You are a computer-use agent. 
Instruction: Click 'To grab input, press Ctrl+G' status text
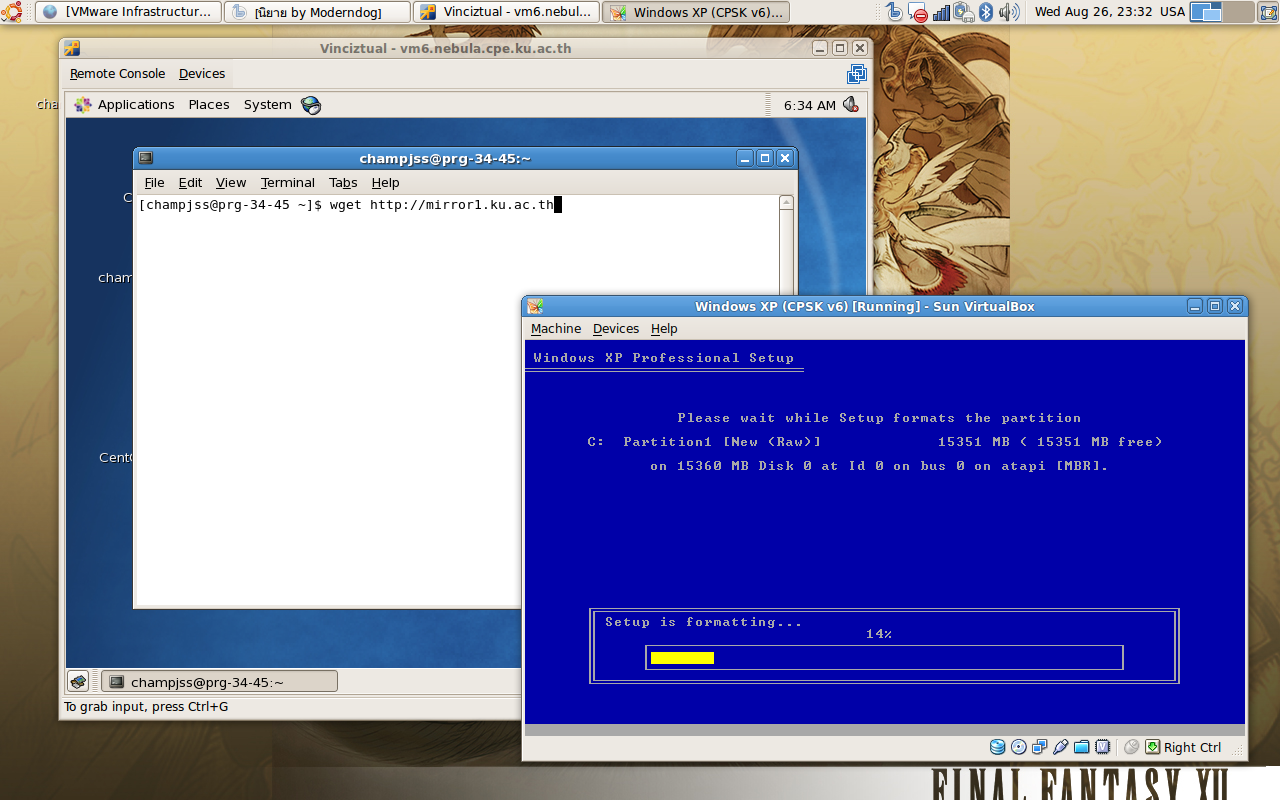[x=146, y=707]
